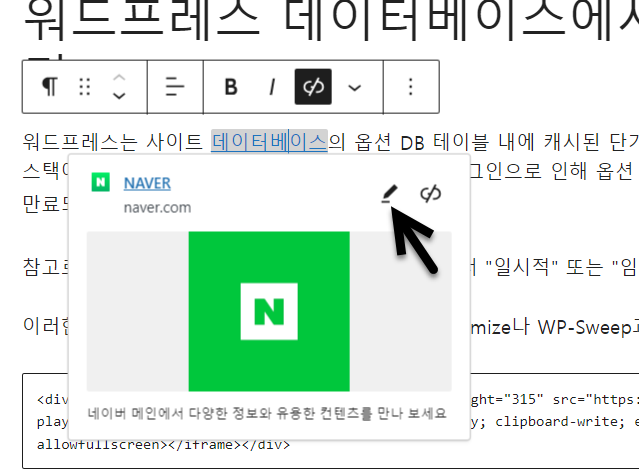Click the linked word 데이터베이스
Image resolution: width=639 pixels, height=475 pixels.
point(269,142)
